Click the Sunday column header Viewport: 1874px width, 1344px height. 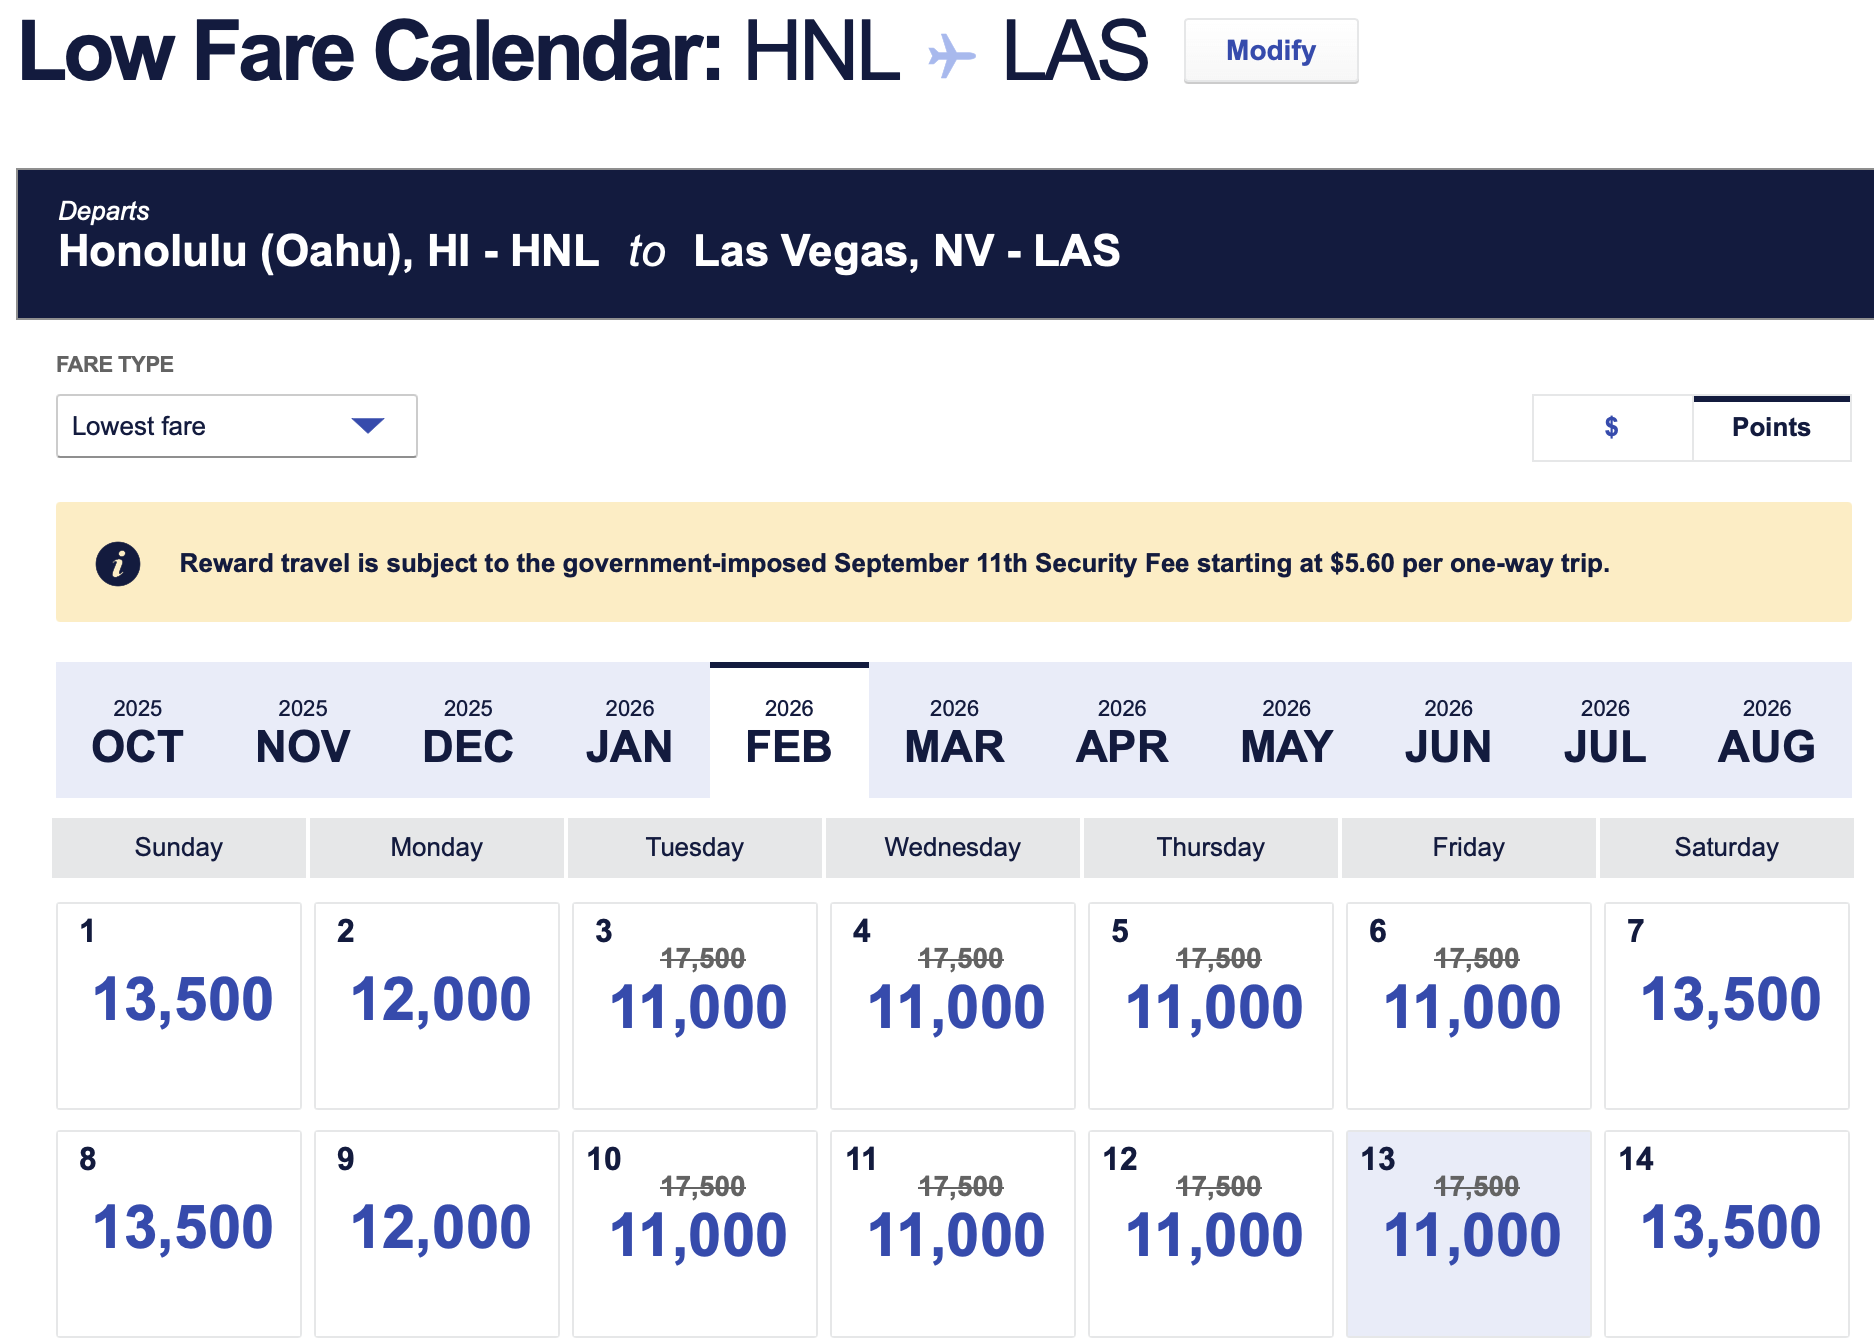(x=179, y=848)
